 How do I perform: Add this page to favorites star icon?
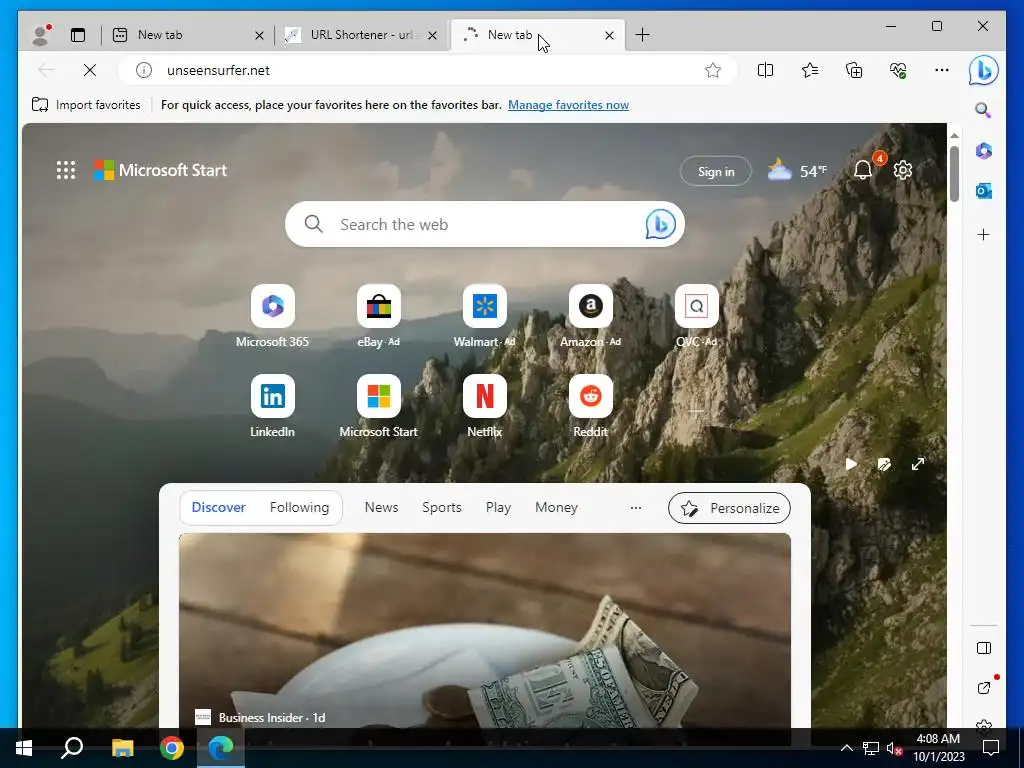(712, 70)
